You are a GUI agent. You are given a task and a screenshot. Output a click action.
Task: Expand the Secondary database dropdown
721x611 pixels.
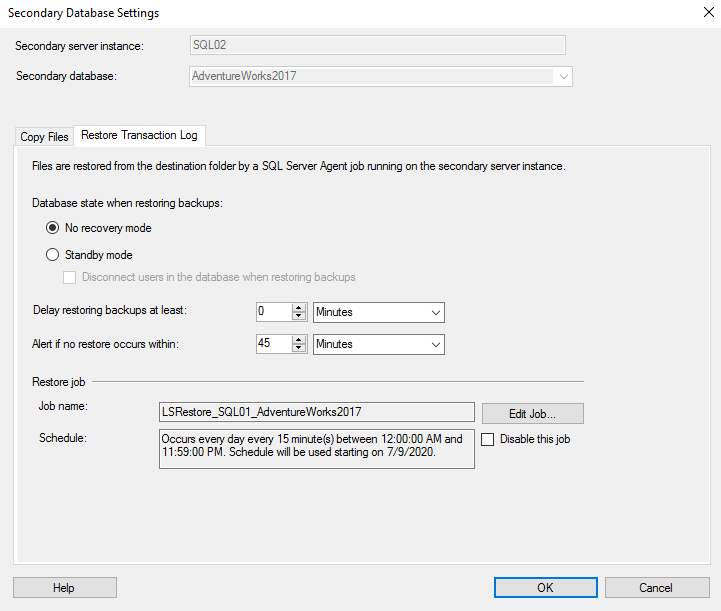(563, 77)
